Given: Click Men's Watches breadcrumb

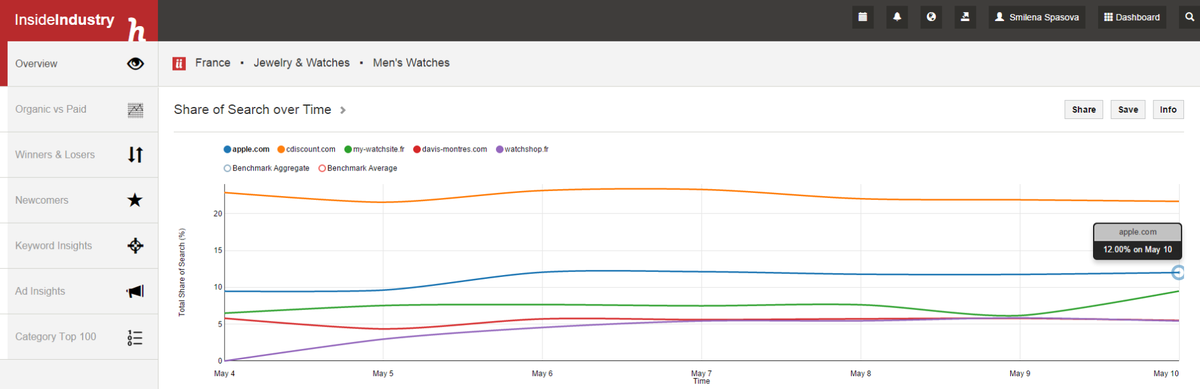Looking at the screenshot, I should pos(411,63).
